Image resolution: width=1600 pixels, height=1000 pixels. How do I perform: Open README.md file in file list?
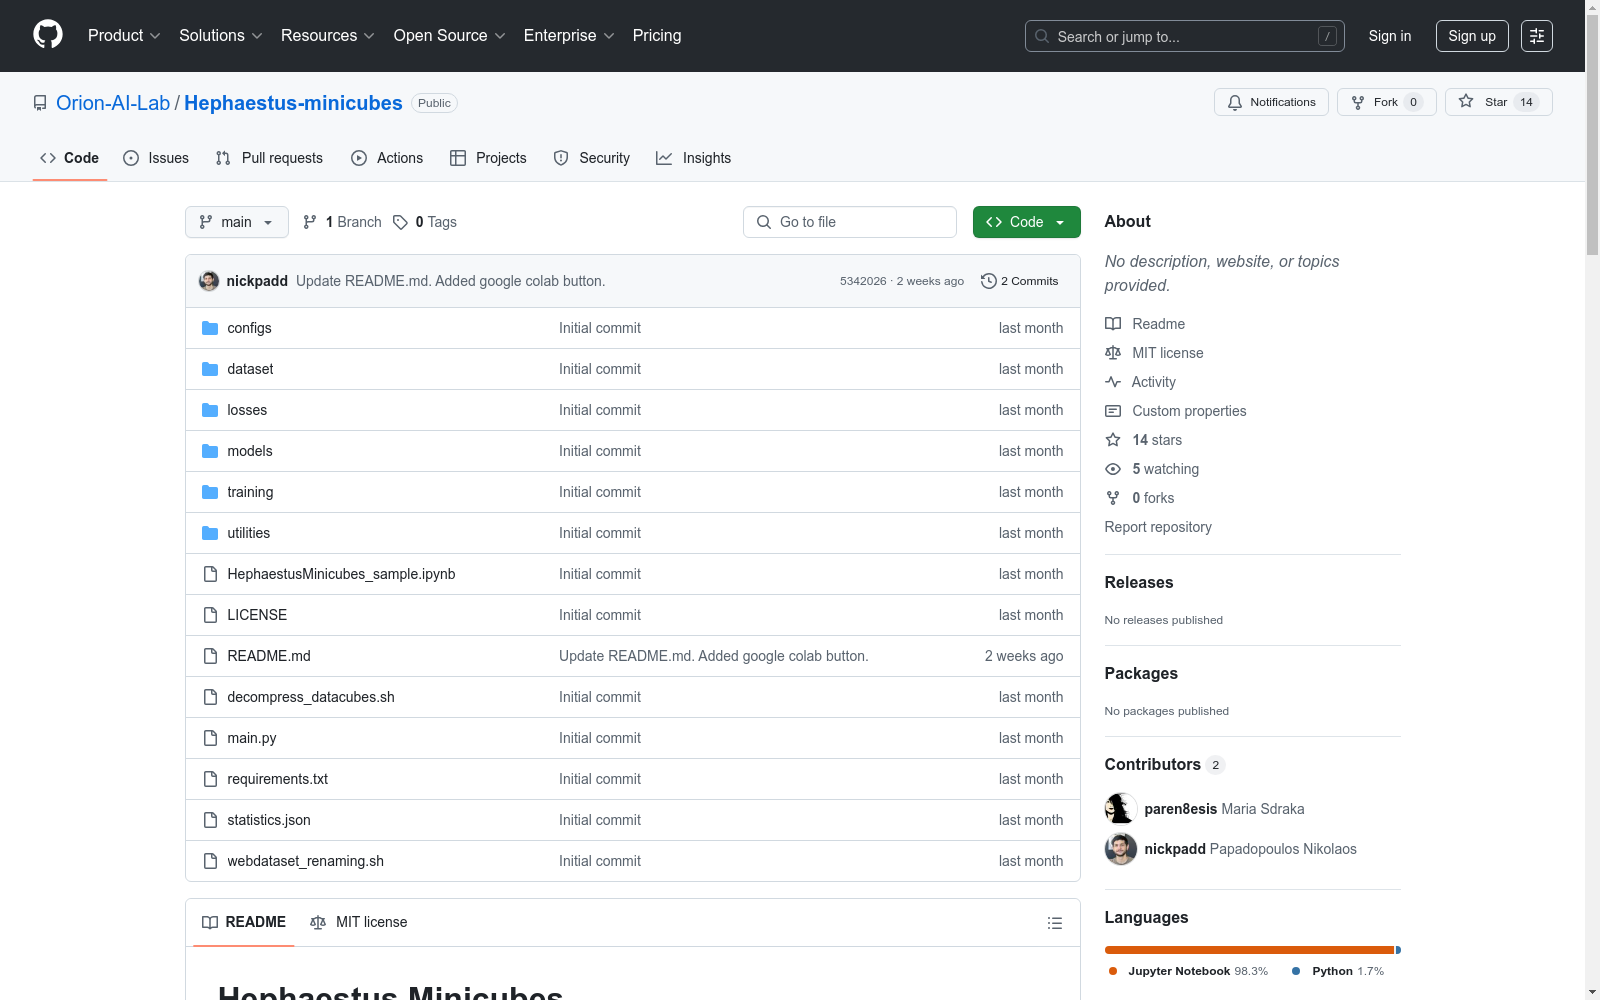[269, 656]
